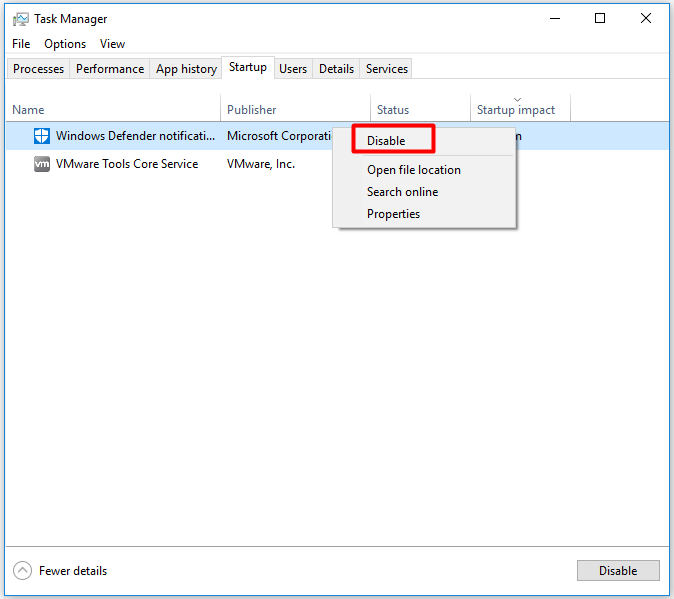The image size is (674, 599).
Task: Maximize the Task Manager window
Action: [x=600, y=18]
